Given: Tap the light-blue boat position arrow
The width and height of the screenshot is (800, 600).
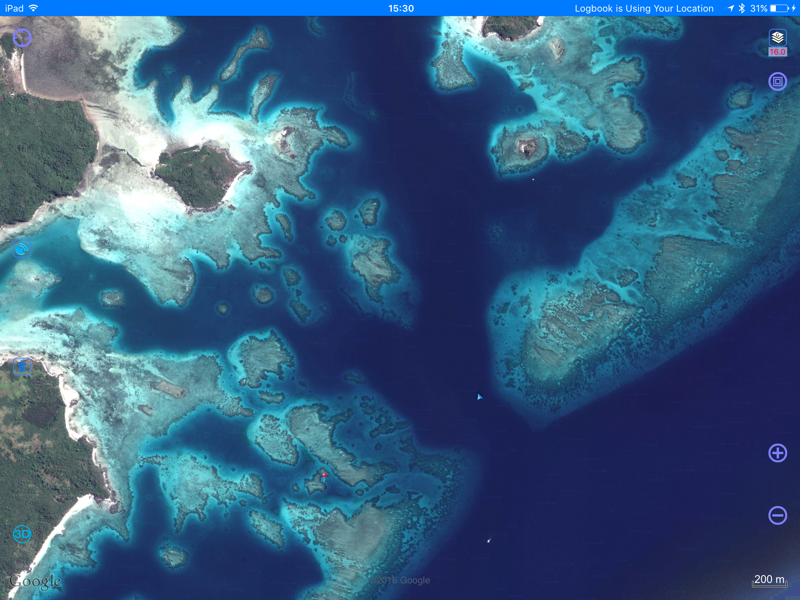Looking at the screenshot, I should pos(480,397).
